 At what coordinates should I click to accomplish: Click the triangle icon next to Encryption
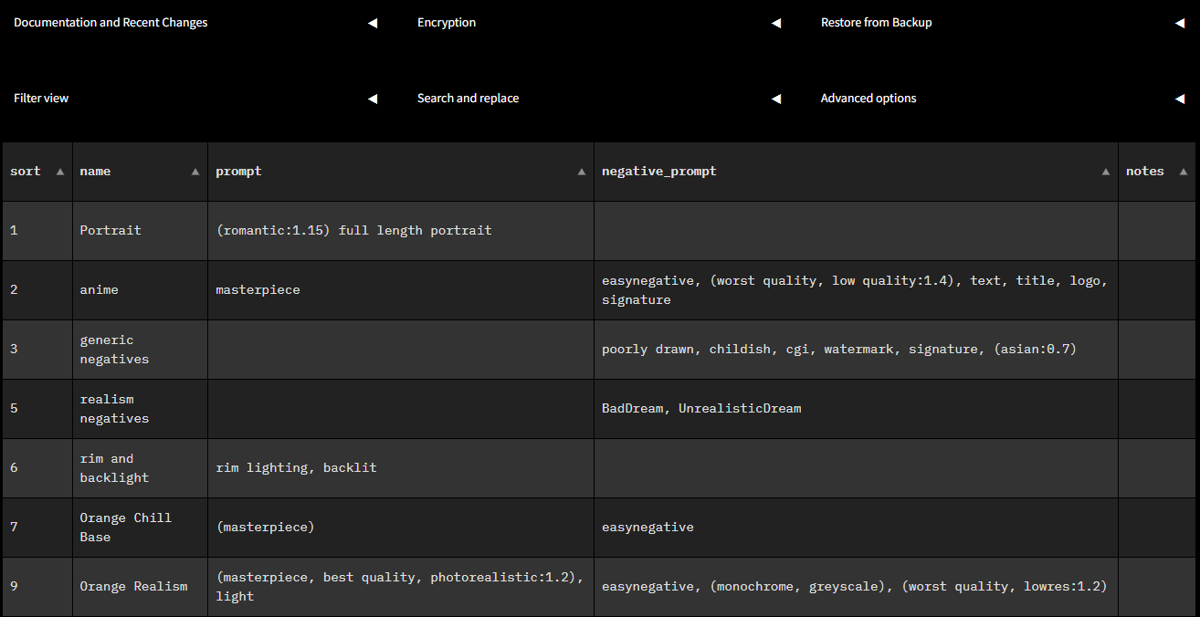tap(776, 22)
